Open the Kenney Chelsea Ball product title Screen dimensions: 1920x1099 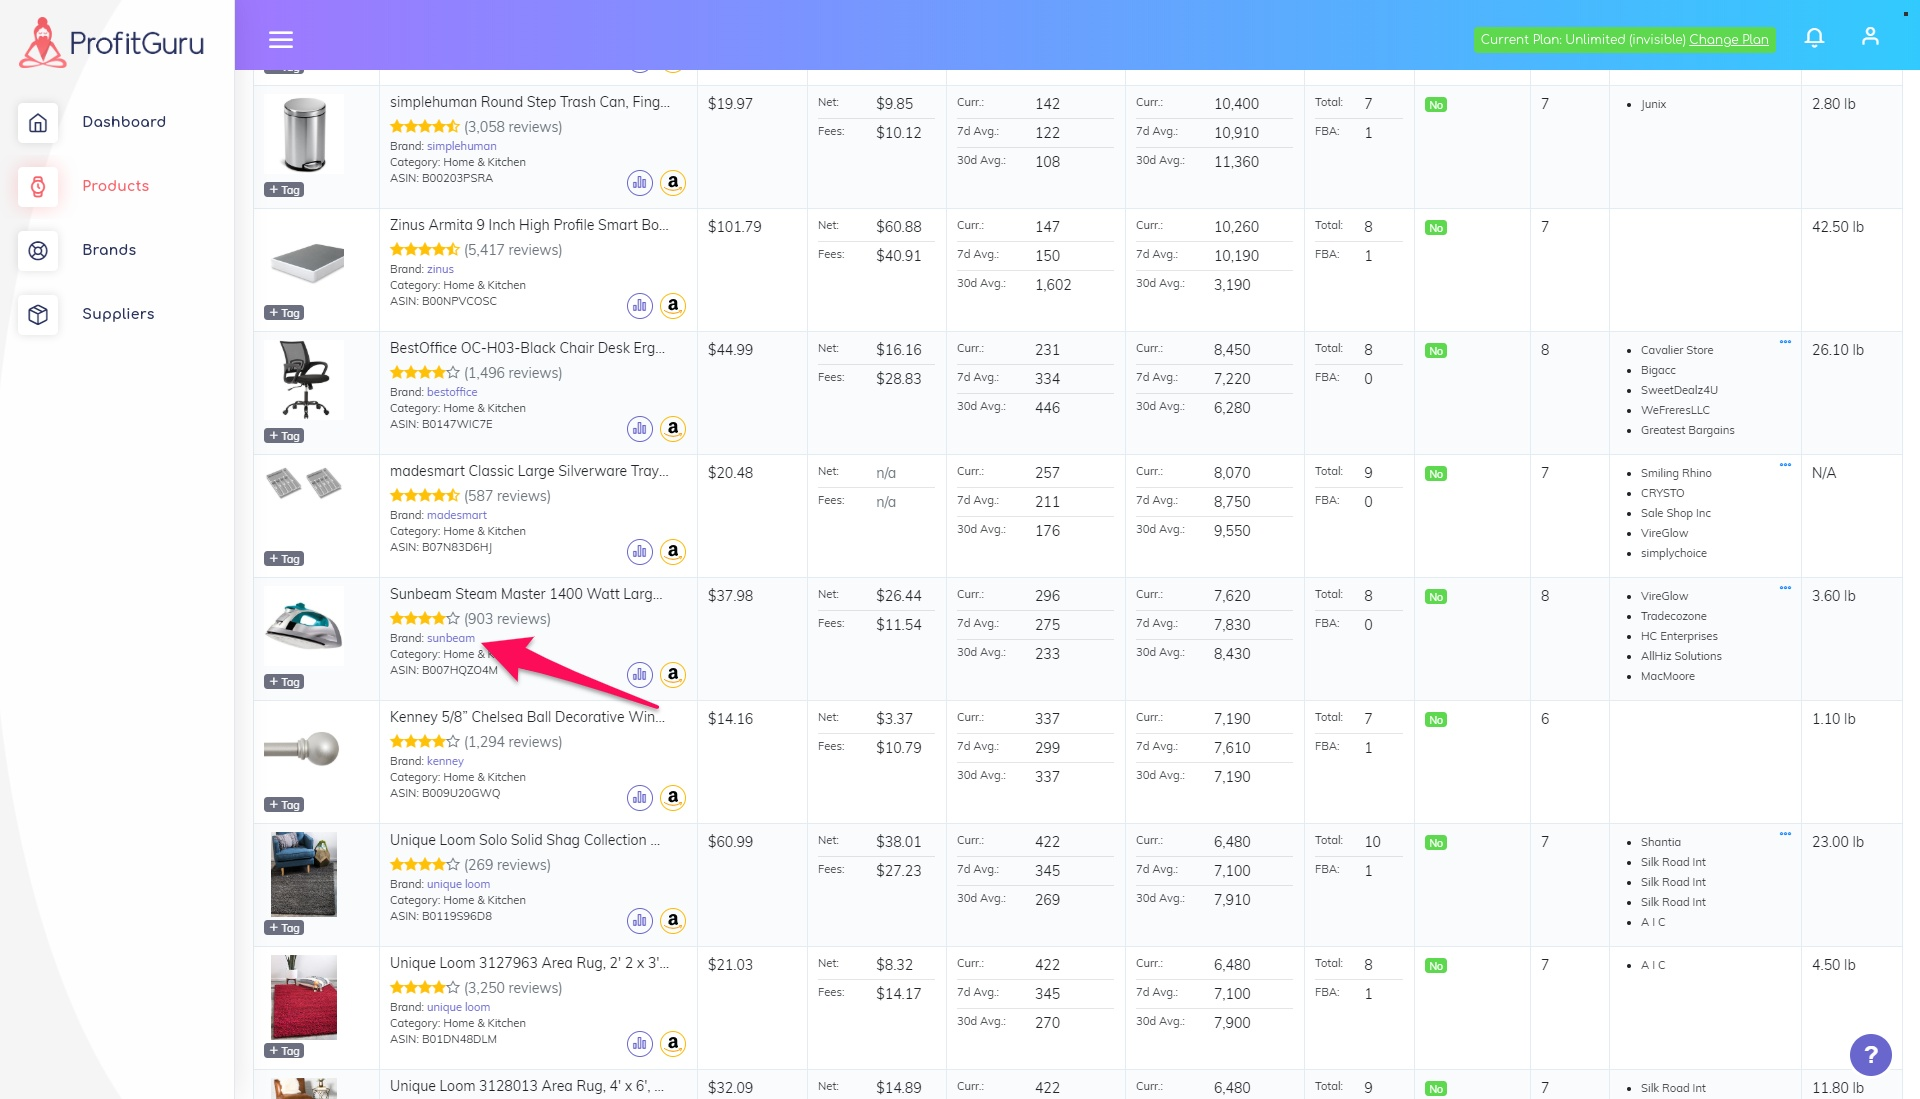527,717
